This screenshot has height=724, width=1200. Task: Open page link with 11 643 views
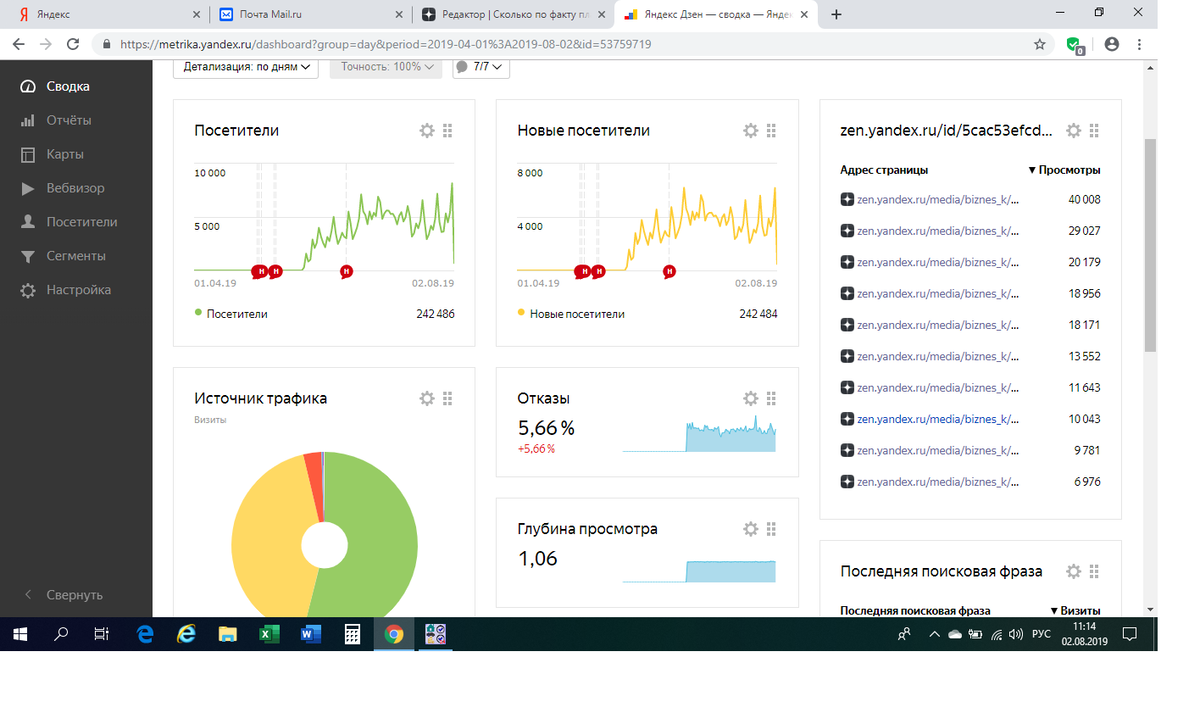point(938,388)
